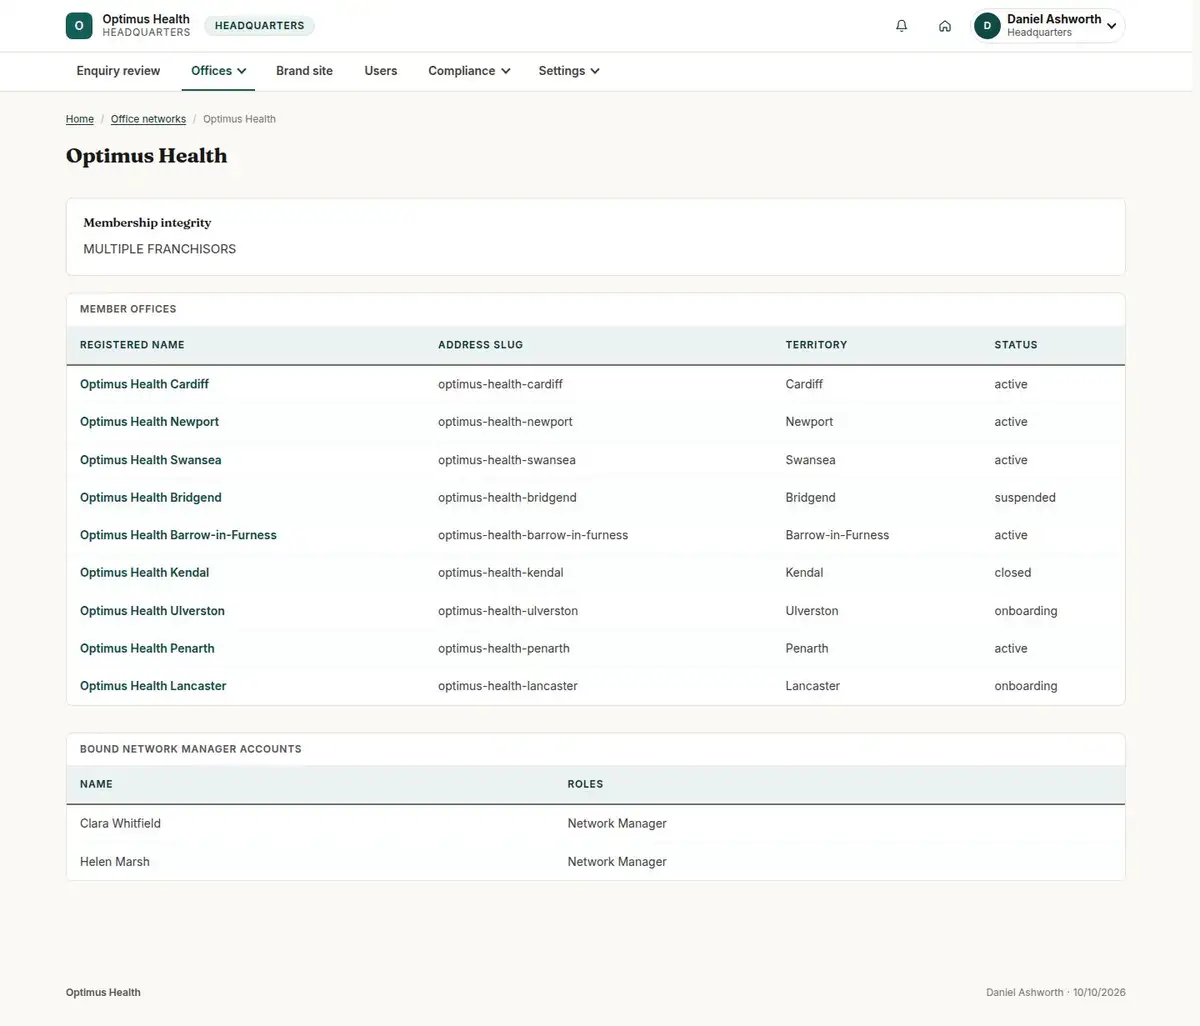Click the Roles column header
The height and width of the screenshot is (1026, 1200).
click(x=585, y=784)
